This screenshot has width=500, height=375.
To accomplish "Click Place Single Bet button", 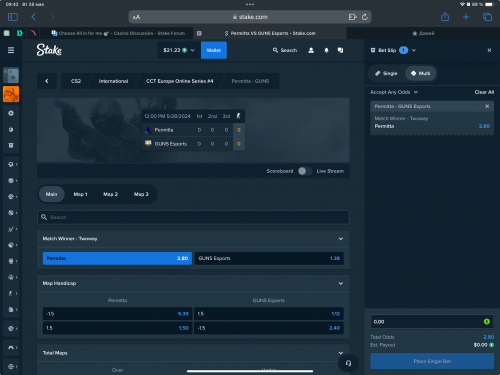I will [432, 361].
